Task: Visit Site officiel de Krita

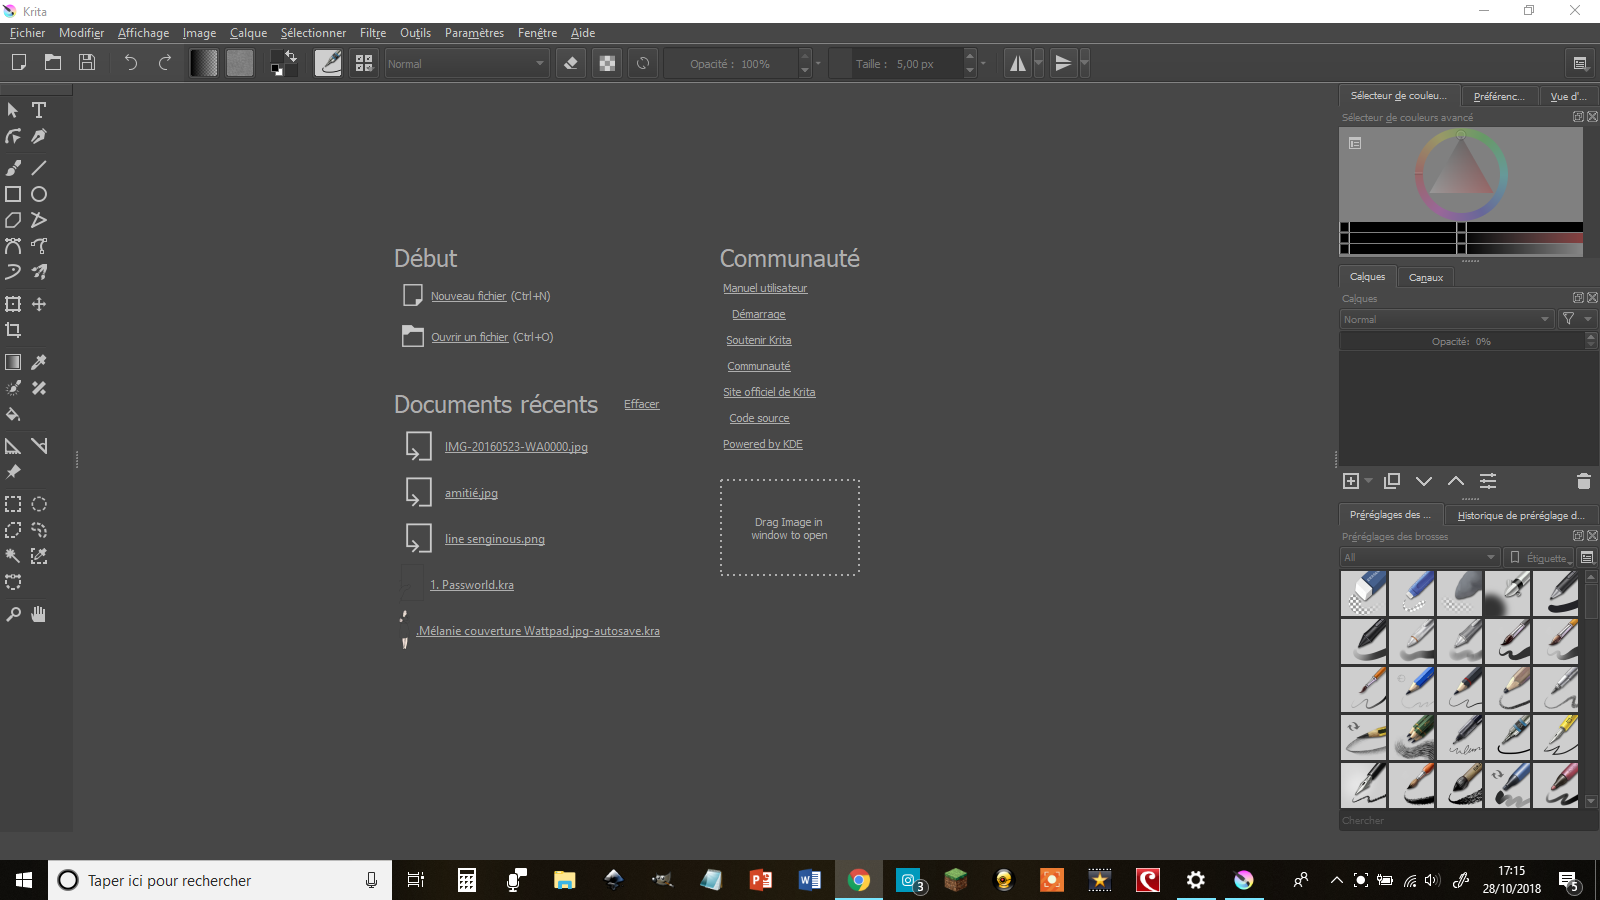Action: pos(769,392)
